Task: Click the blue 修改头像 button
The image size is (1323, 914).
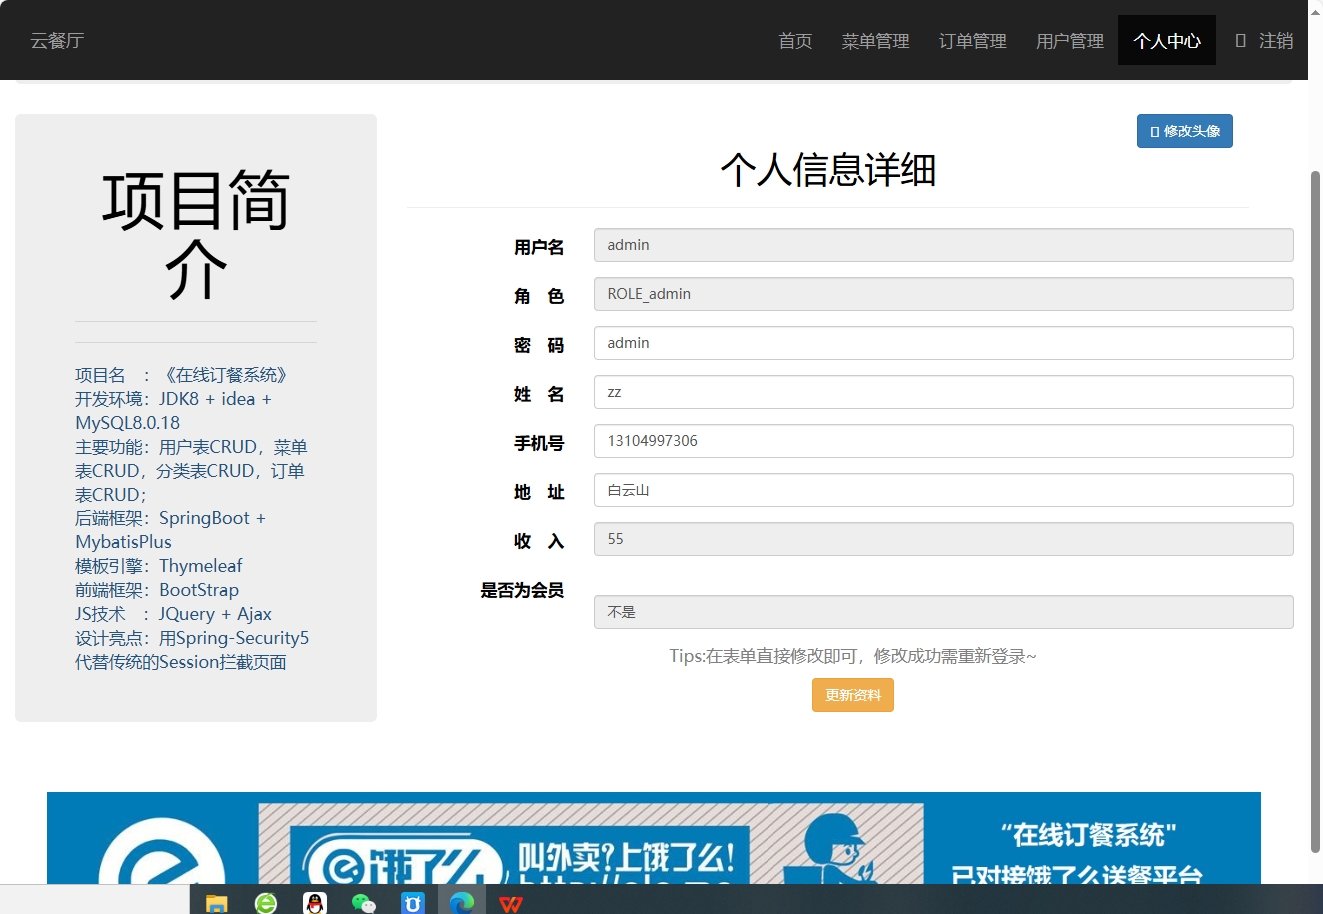Action: [x=1184, y=130]
